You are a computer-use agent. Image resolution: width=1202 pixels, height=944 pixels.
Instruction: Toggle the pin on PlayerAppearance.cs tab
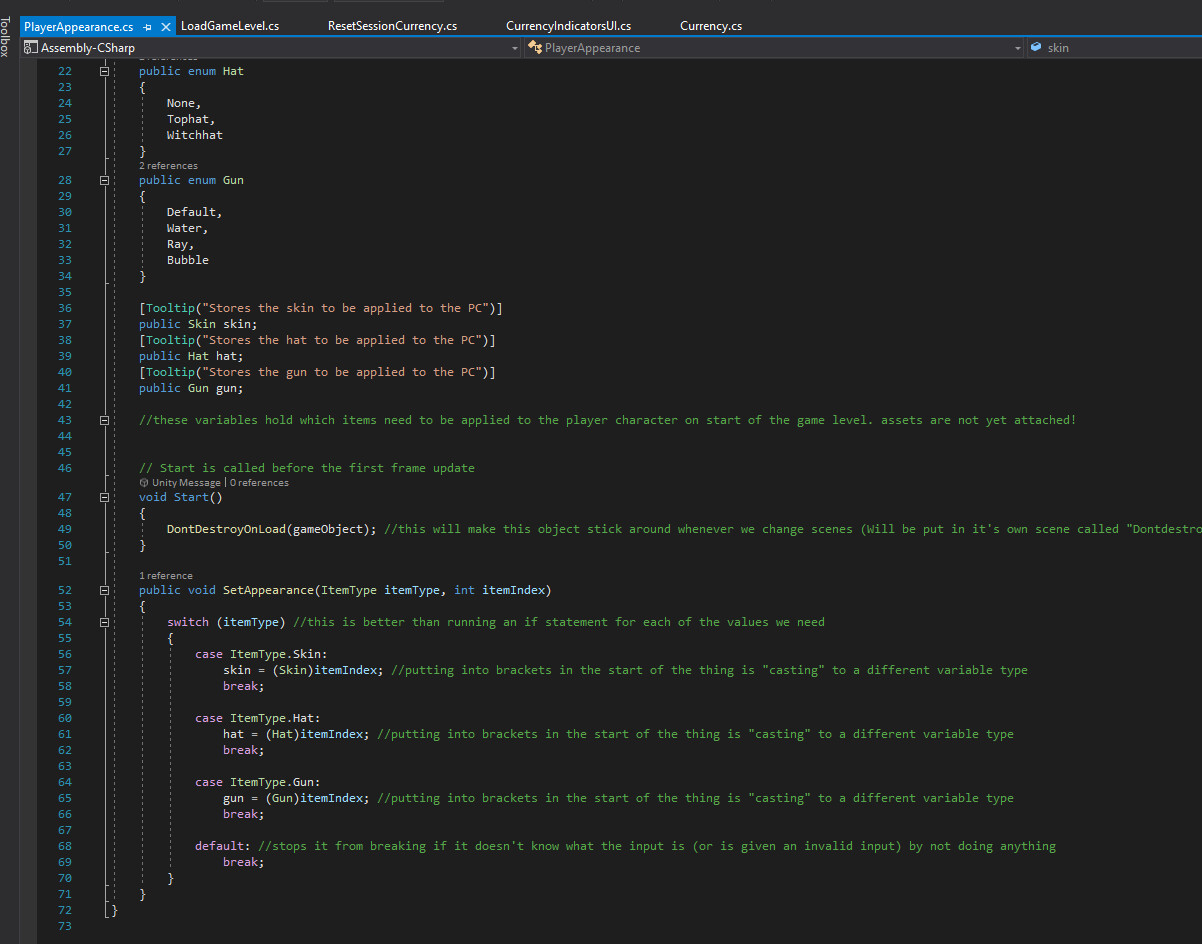147,26
